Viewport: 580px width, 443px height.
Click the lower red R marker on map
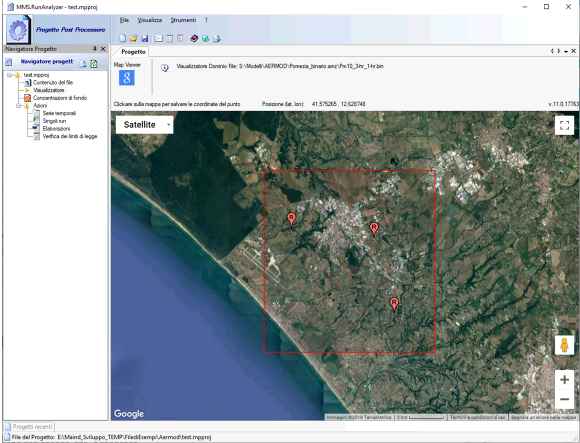394,304
